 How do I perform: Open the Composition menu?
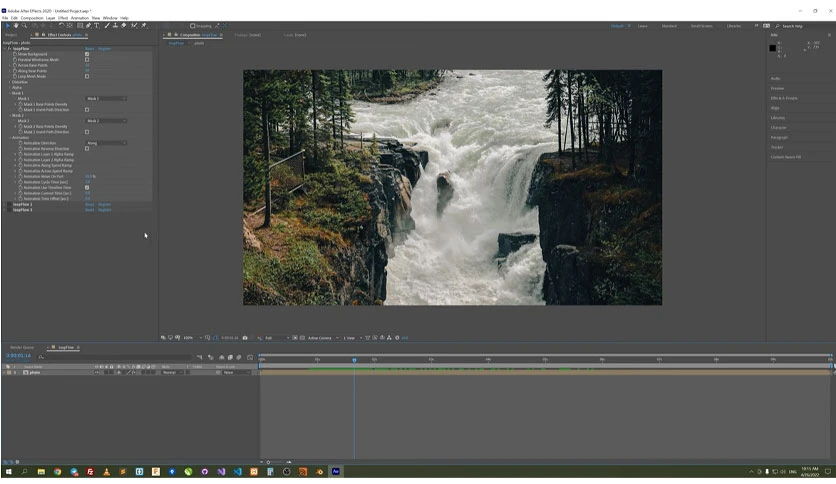(x=32, y=18)
